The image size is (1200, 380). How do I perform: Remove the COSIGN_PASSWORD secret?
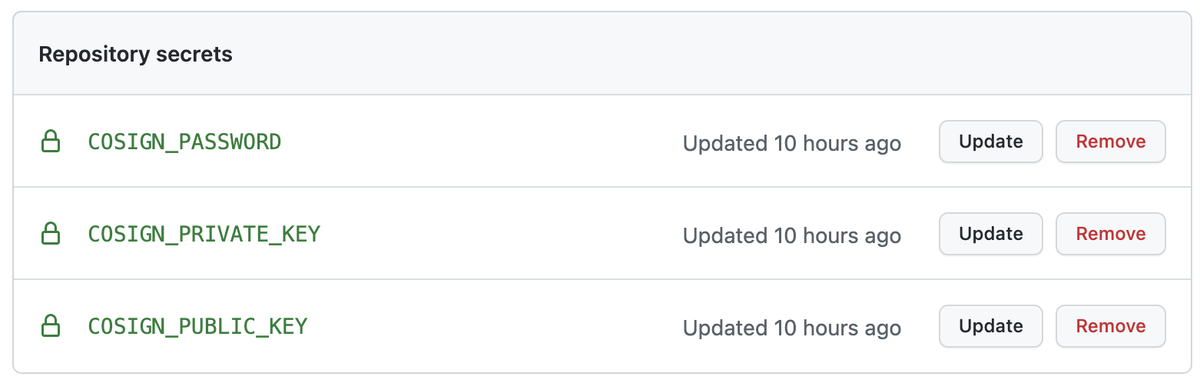[x=1111, y=142]
